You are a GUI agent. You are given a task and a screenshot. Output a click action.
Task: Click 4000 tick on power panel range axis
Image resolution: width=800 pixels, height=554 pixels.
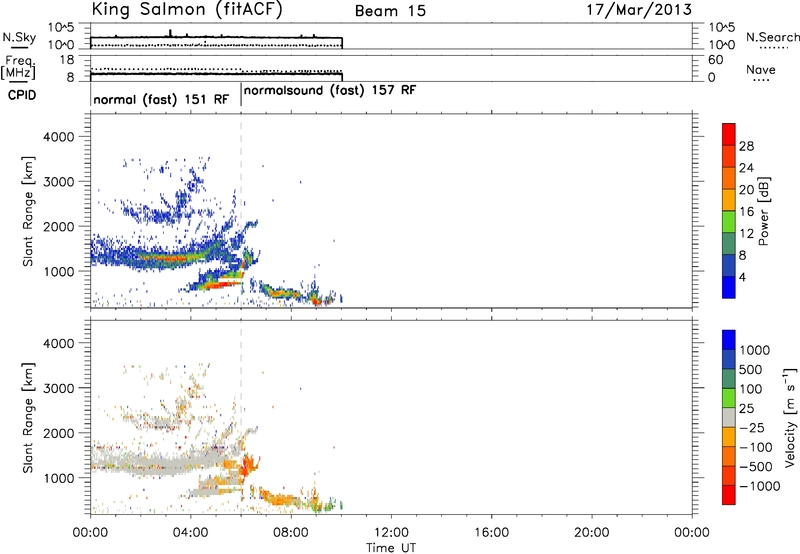(x=58, y=137)
